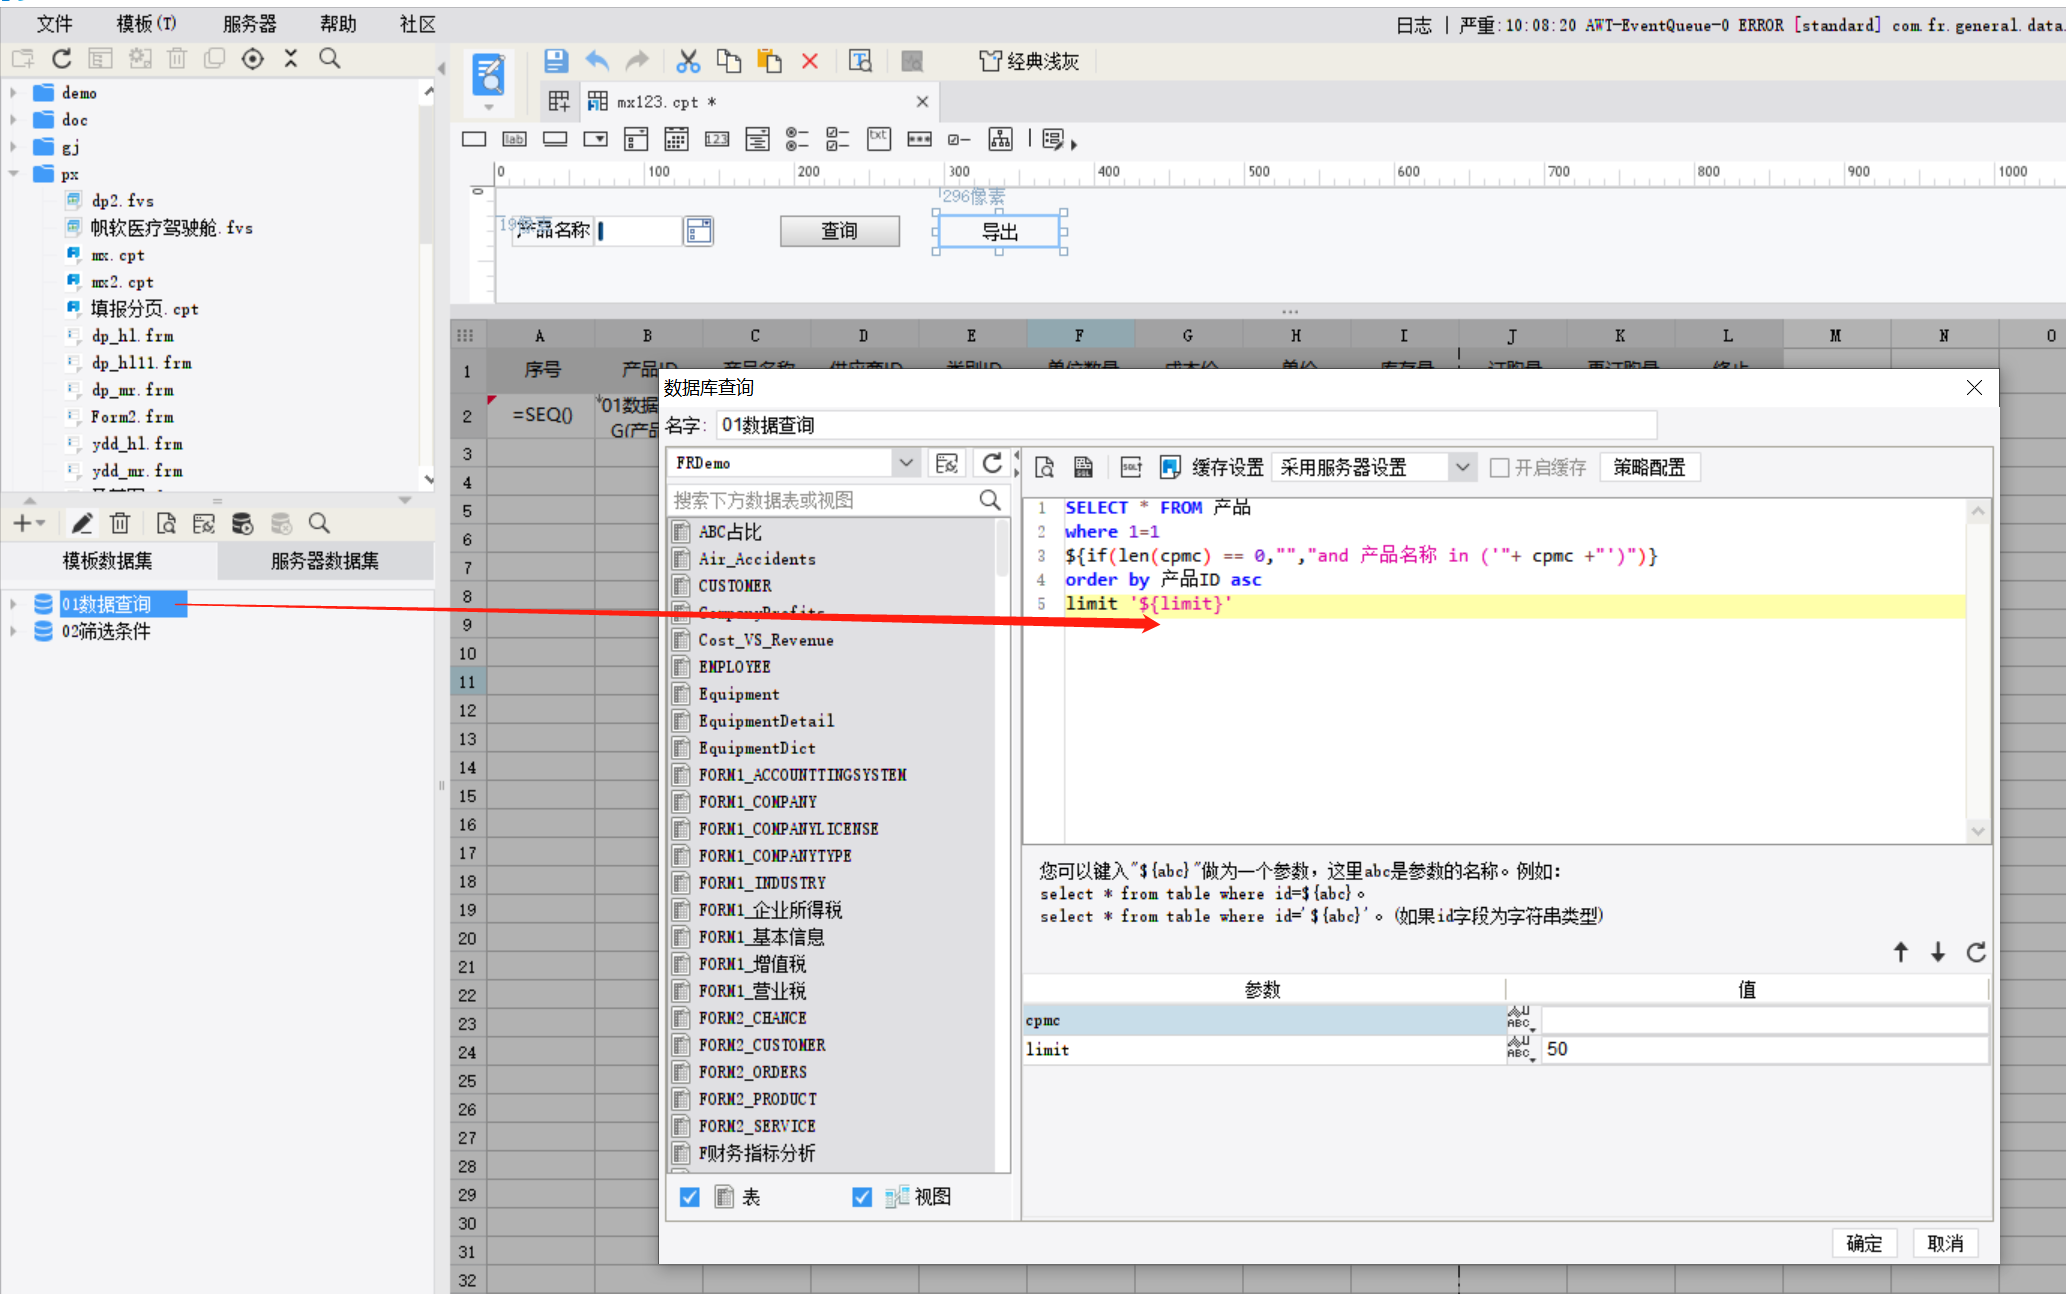Click the refresh tables icon beside FRDemo

click(x=992, y=463)
